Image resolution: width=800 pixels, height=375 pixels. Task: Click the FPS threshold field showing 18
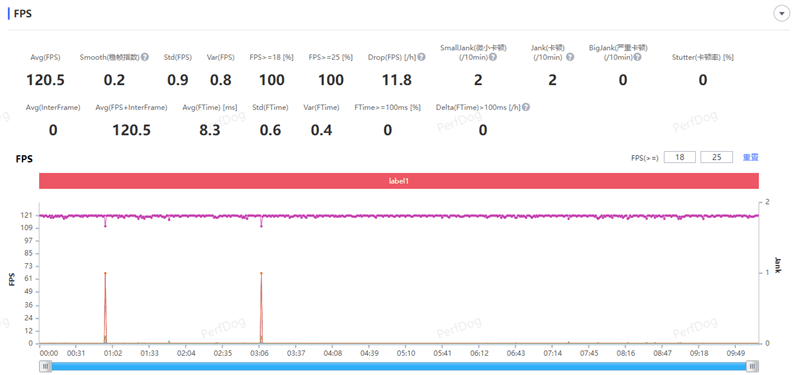(x=680, y=157)
